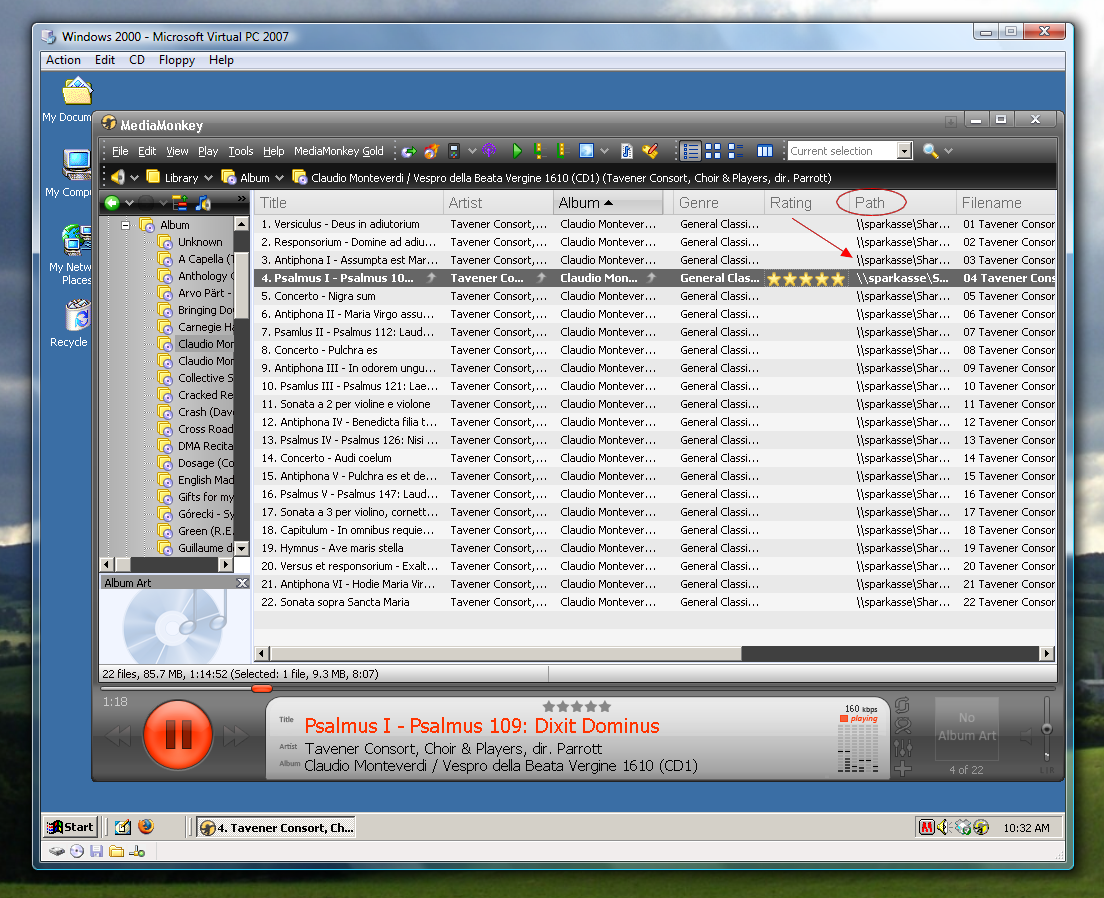Click the playback seek slider handle
The image size is (1104, 898).
tap(262, 688)
